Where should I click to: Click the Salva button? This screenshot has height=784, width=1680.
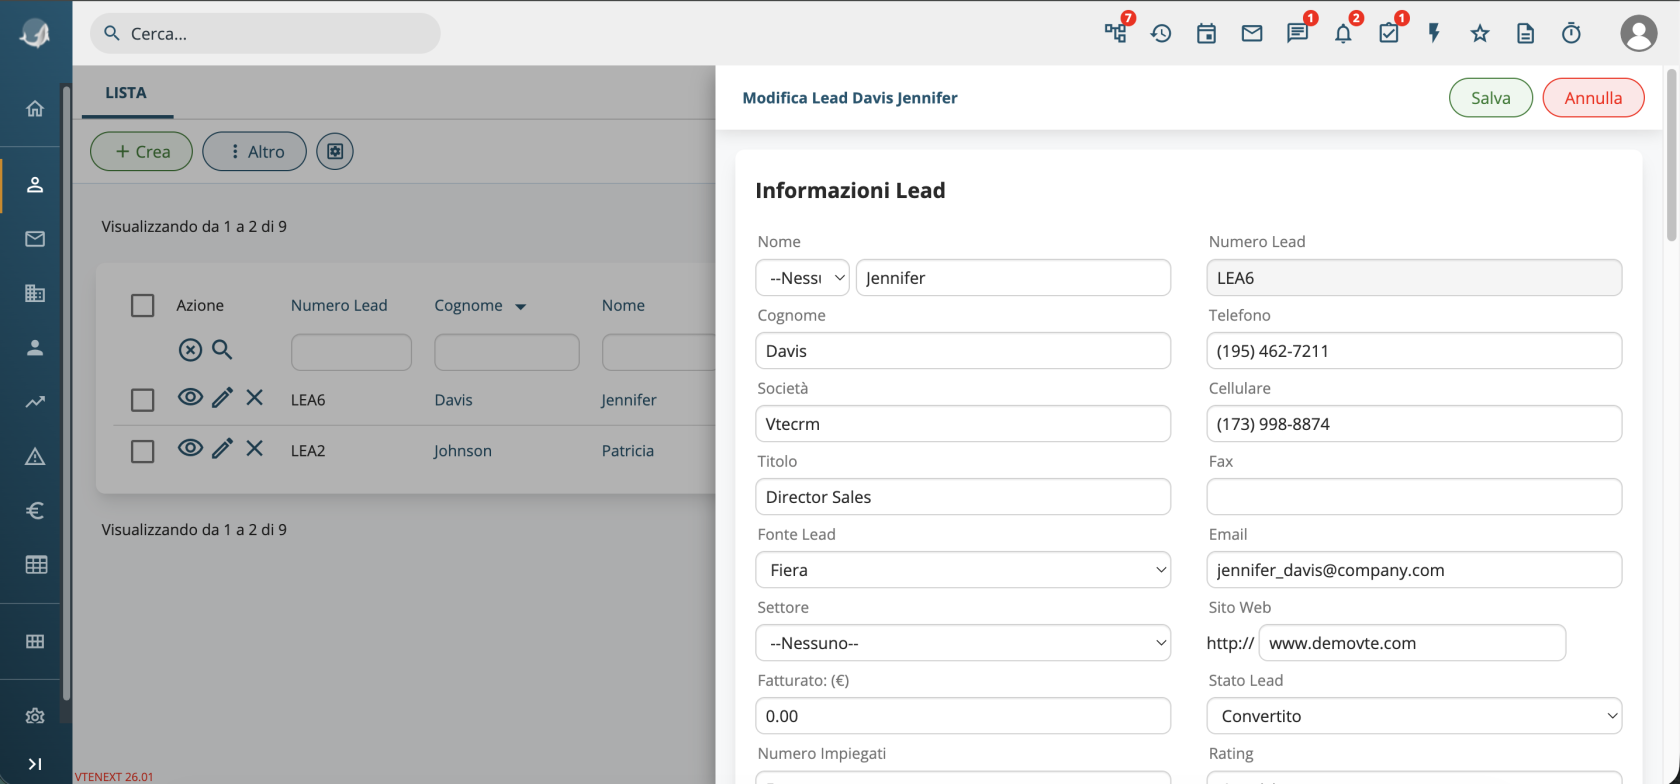tap(1490, 97)
